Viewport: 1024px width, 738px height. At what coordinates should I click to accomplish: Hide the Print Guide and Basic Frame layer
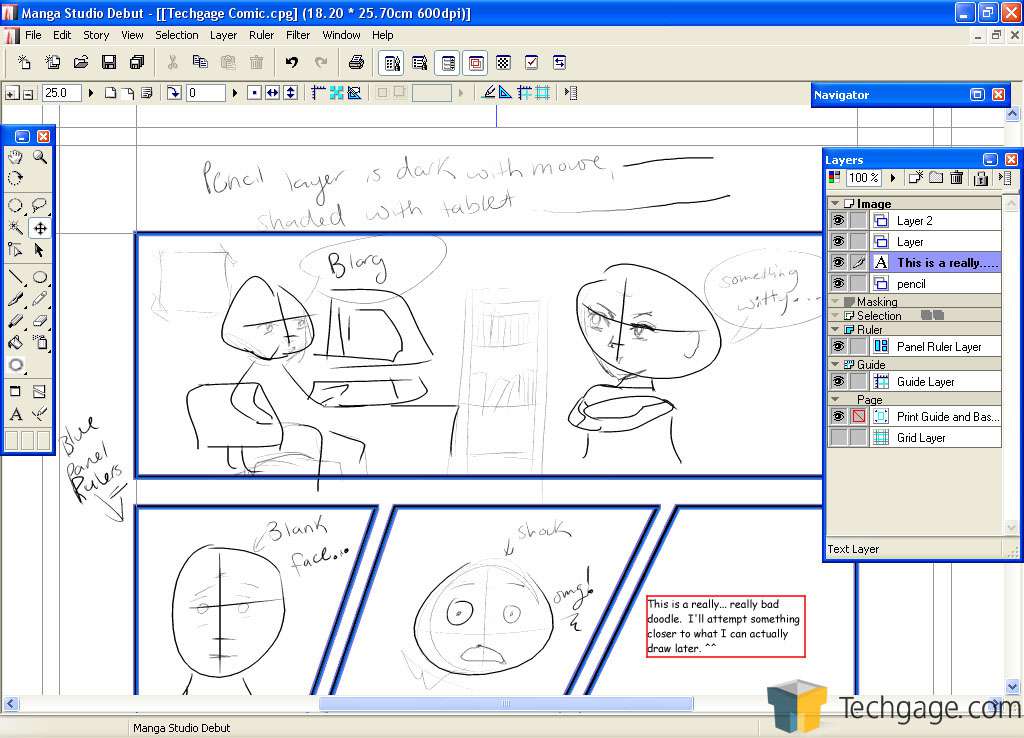click(839, 416)
